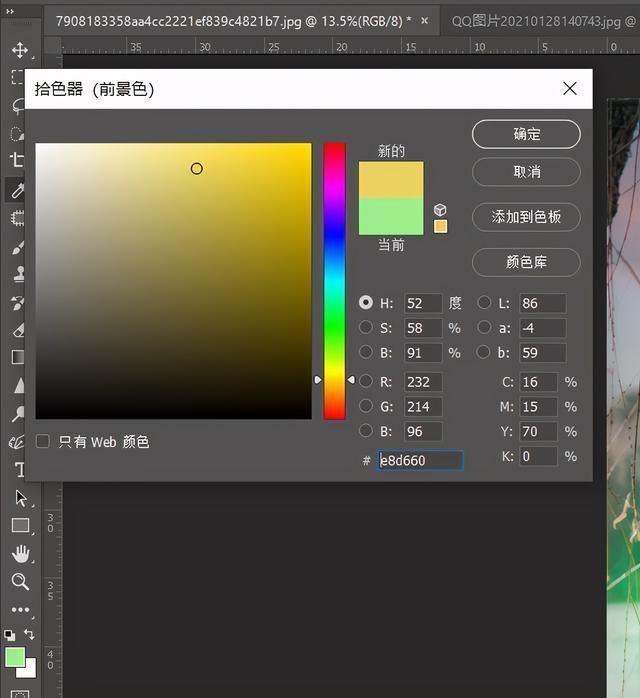This screenshot has height=698, width=640.
Task: Select the Dodge tool
Action: click(18, 414)
